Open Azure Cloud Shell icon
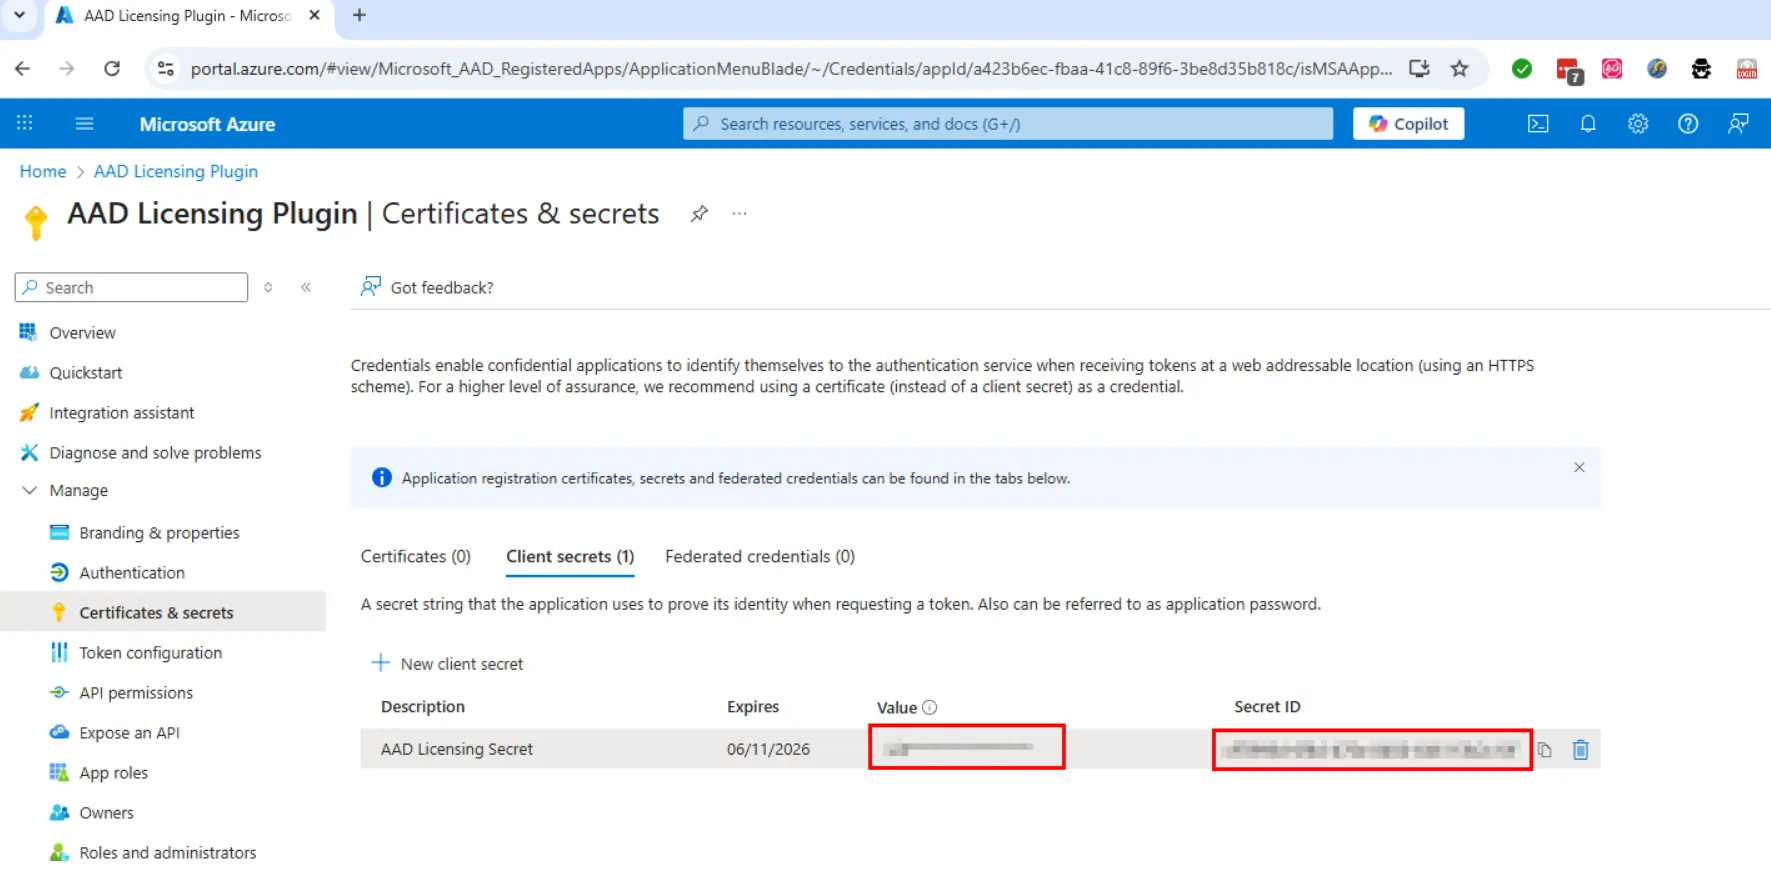1771x881 pixels. (x=1538, y=124)
